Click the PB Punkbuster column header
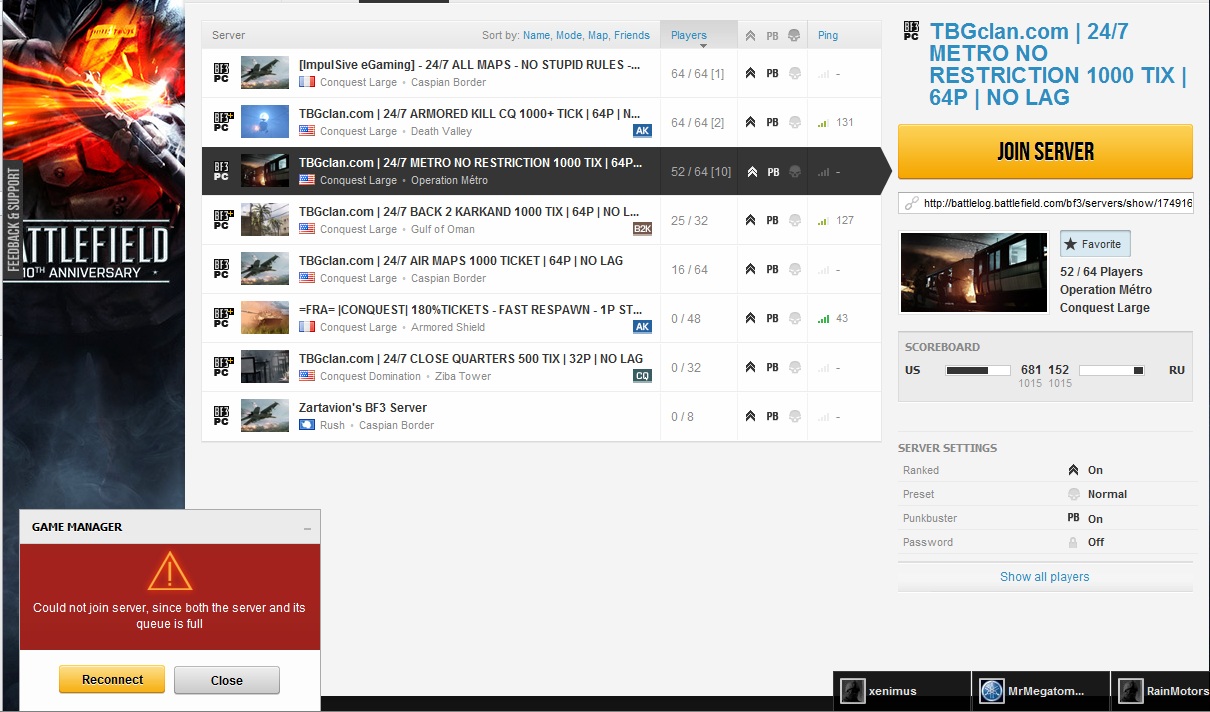The image size is (1210, 712). coord(772,36)
